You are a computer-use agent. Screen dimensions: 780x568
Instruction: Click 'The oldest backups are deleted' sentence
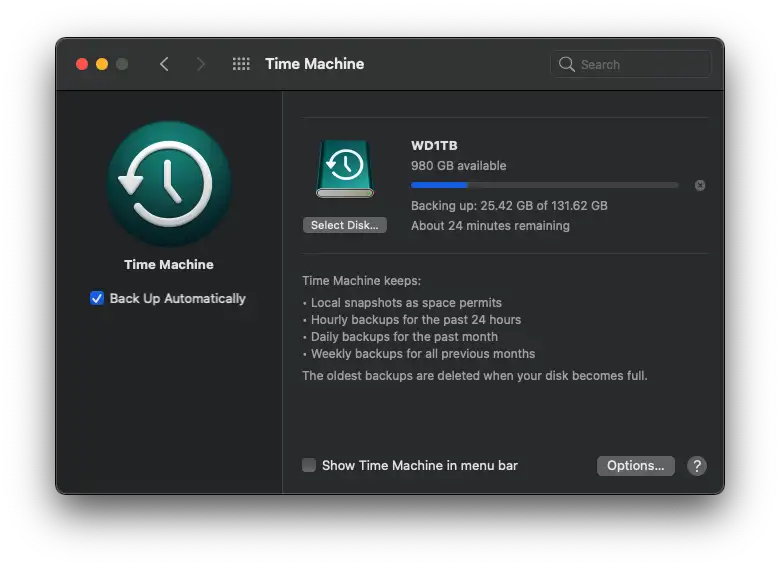point(475,376)
